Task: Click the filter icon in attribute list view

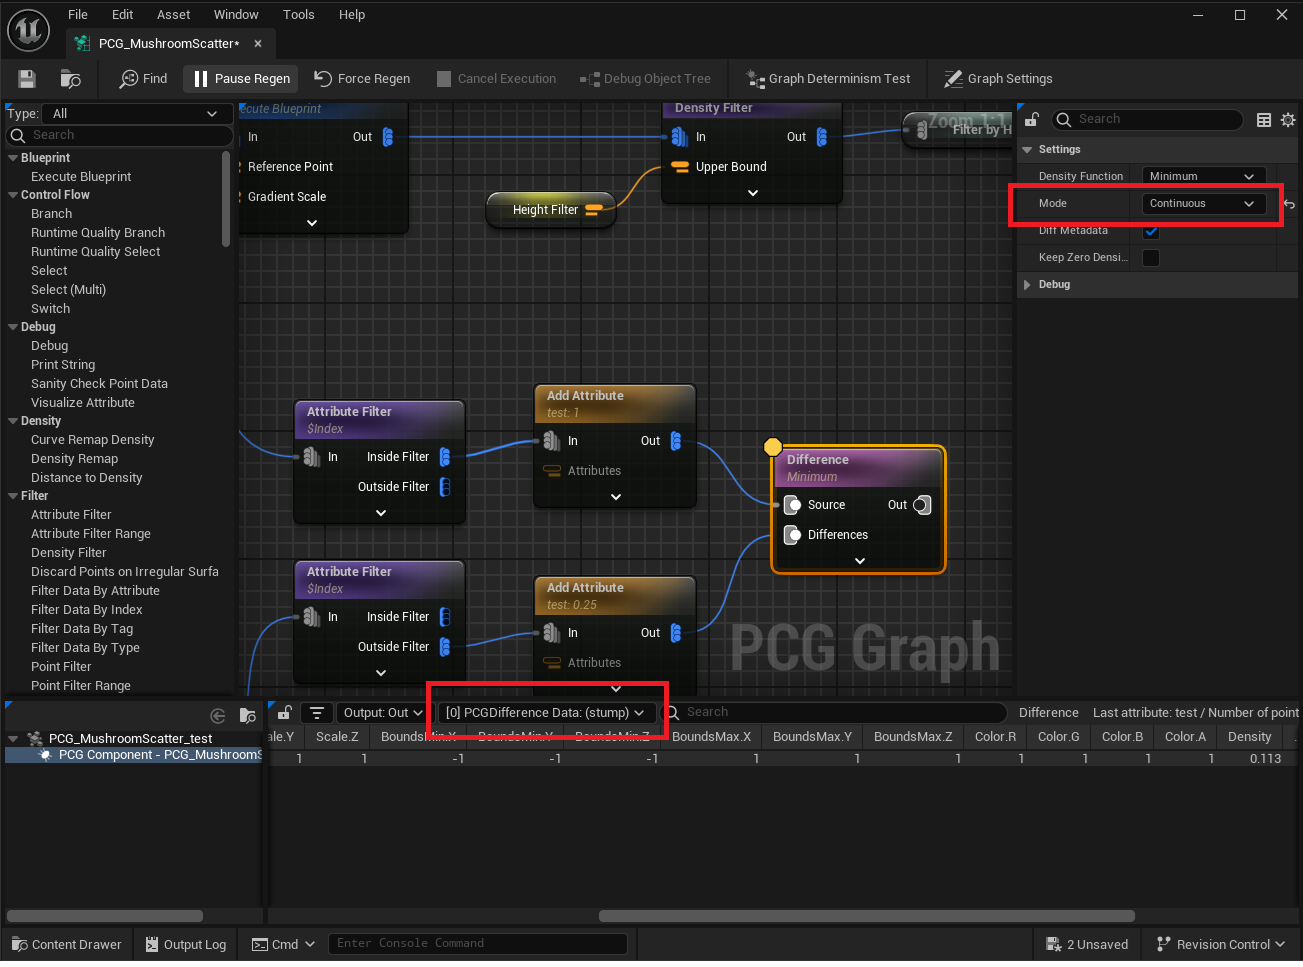Action: 317,713
